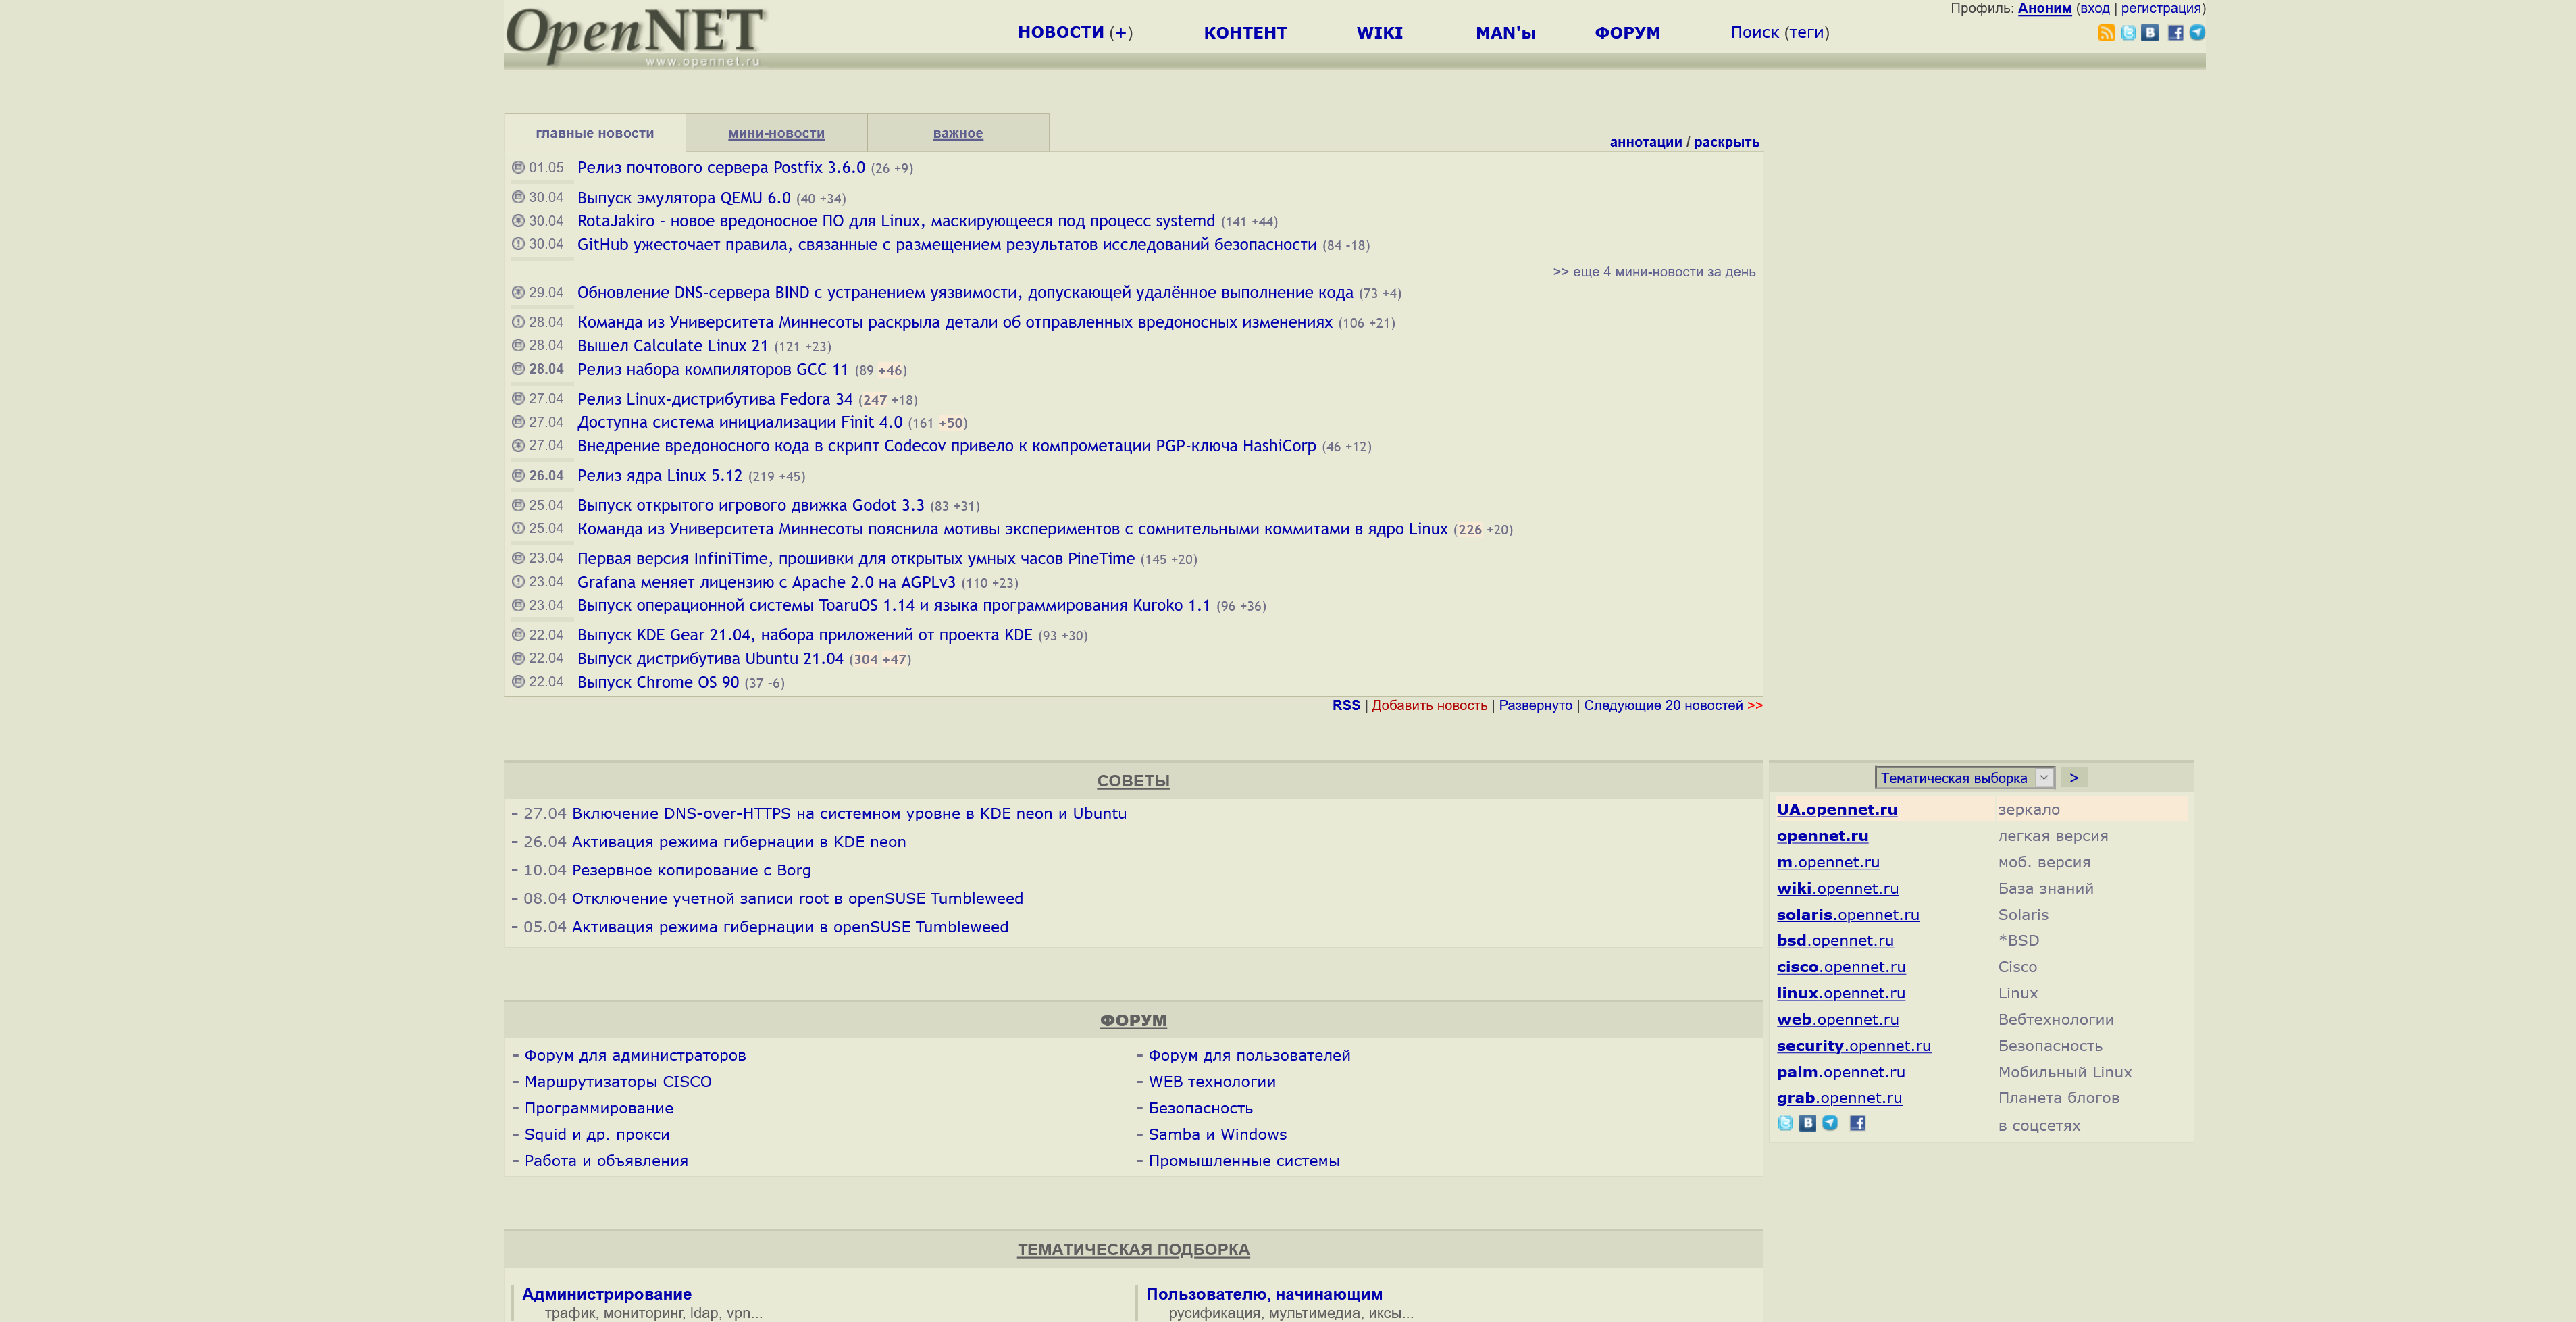Image resolution: width=2576 pixels, height=1322 pixels.
Task: Click the 'регистрация' link
Action: 2160,8
